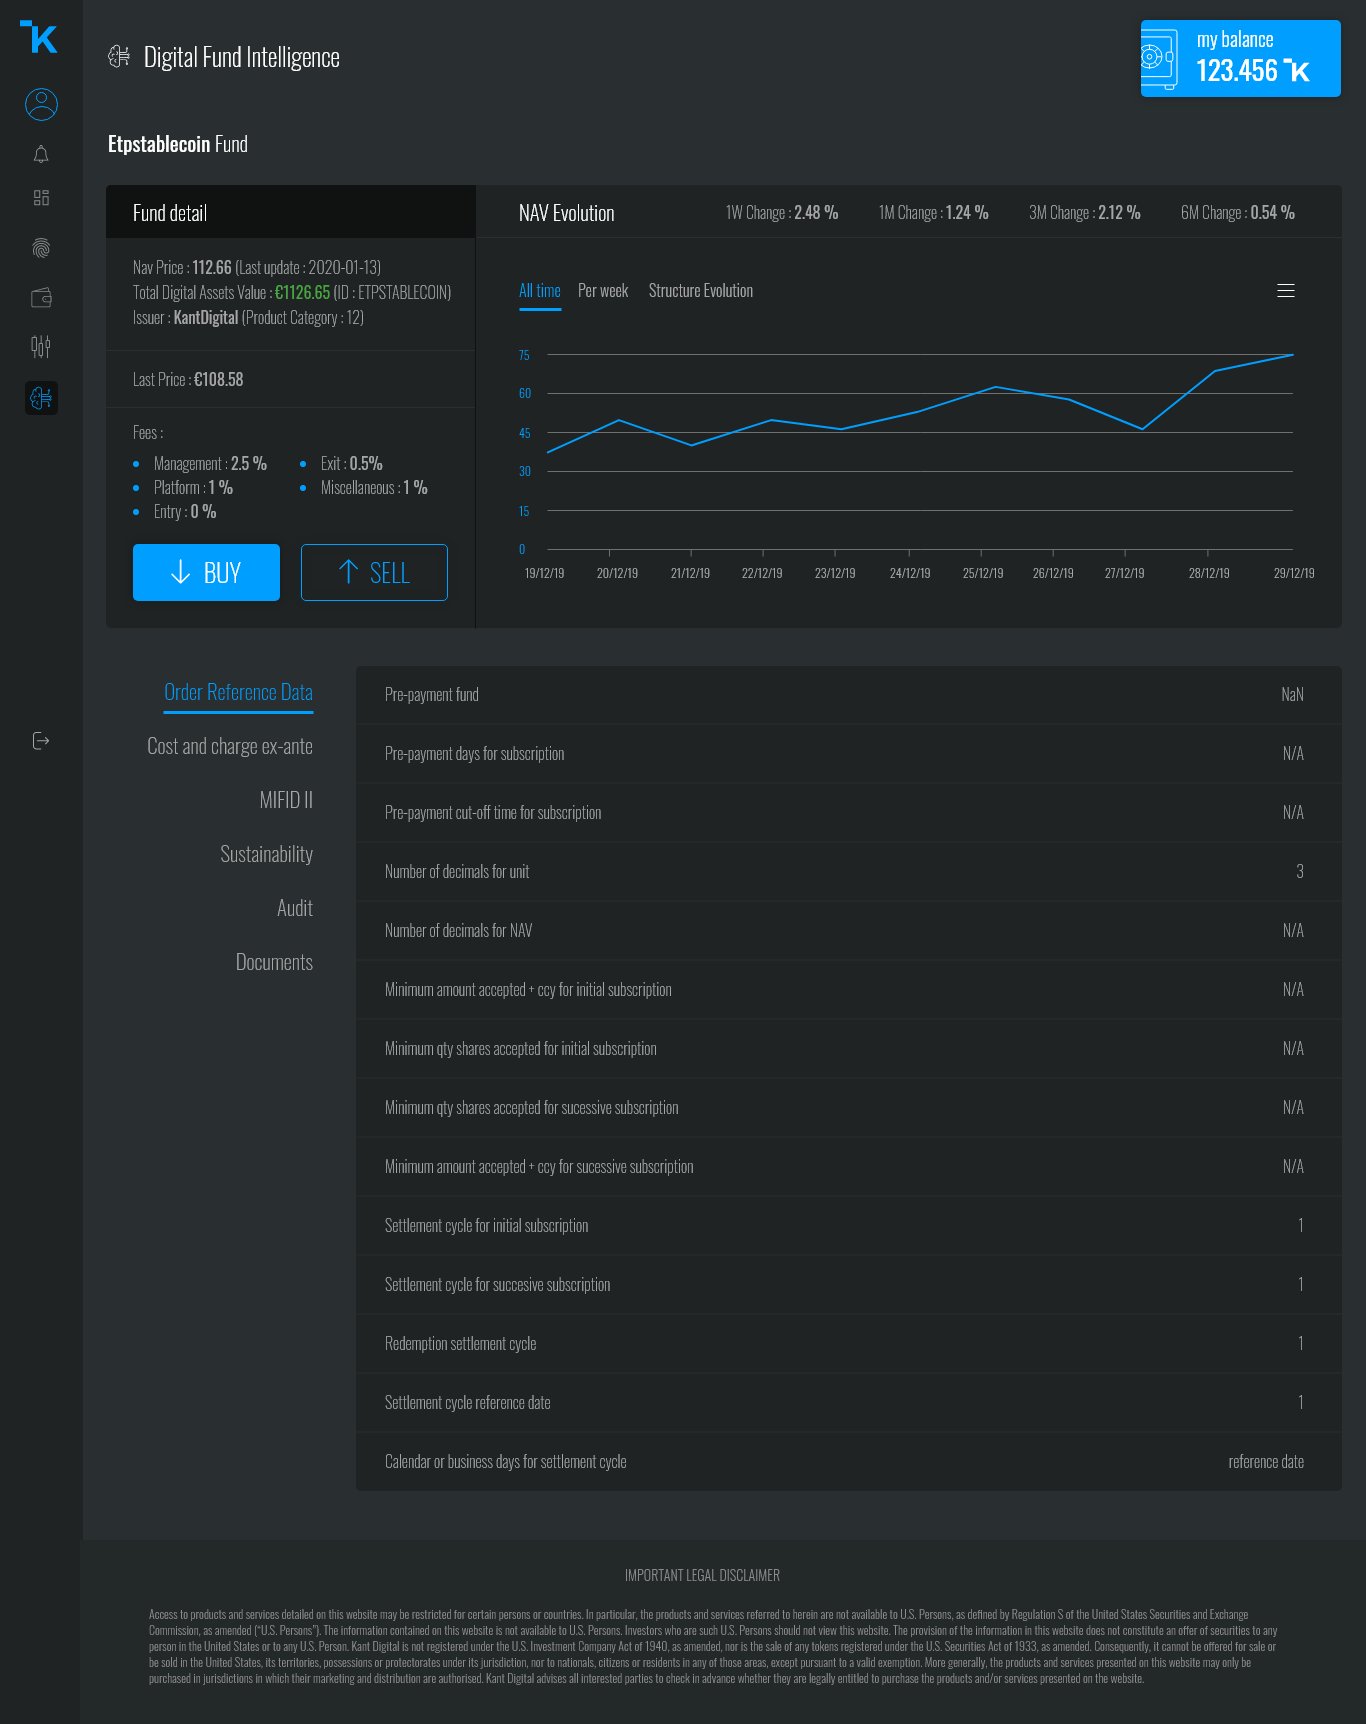Open the wallet icon in sidebar
This screenshot has width=1366, height=1724.
coord(41,297)
